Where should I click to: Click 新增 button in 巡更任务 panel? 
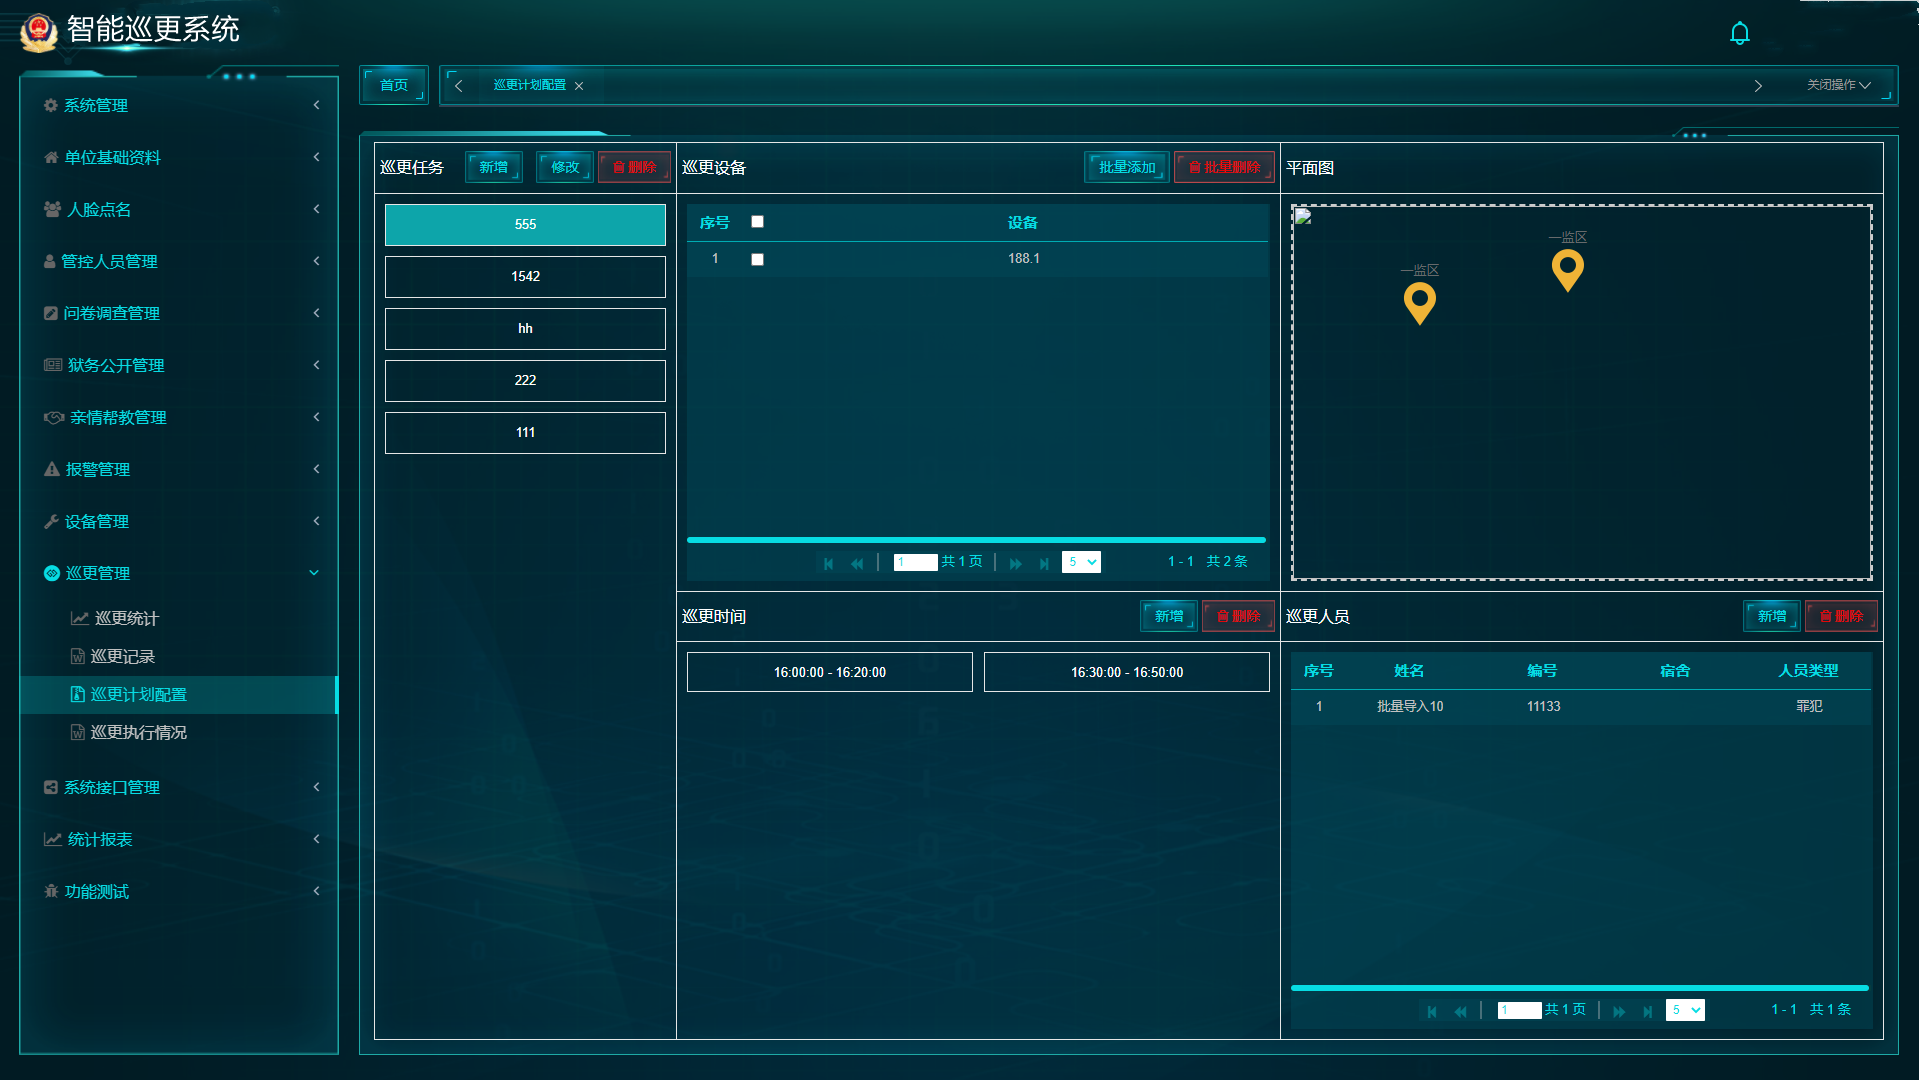[493, 167]
